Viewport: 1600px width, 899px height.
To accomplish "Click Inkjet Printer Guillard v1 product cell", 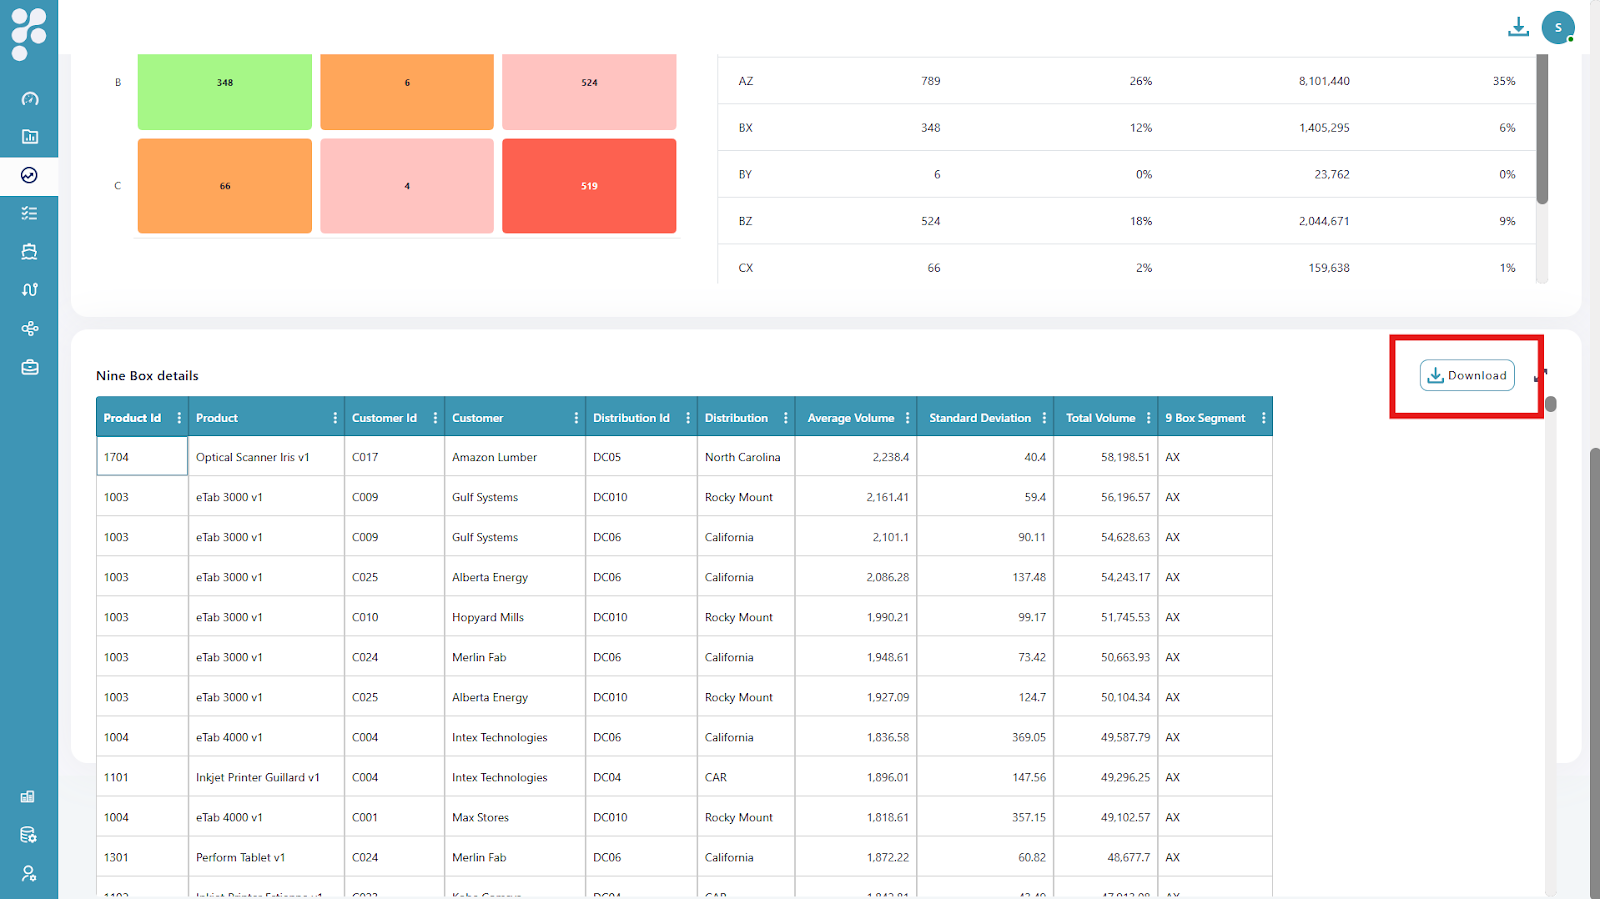I will coord(266,777).
